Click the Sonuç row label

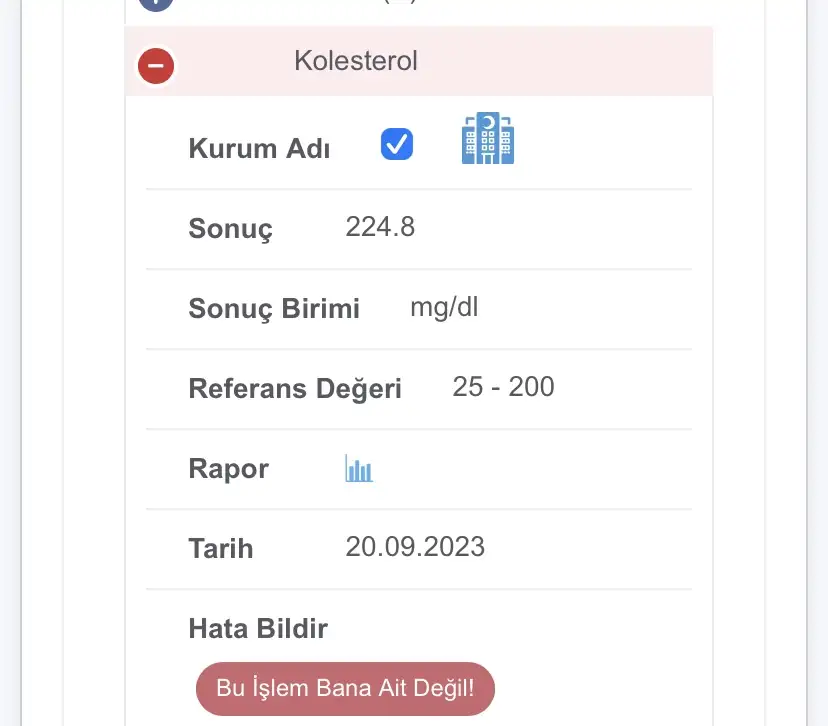[230, 229]
